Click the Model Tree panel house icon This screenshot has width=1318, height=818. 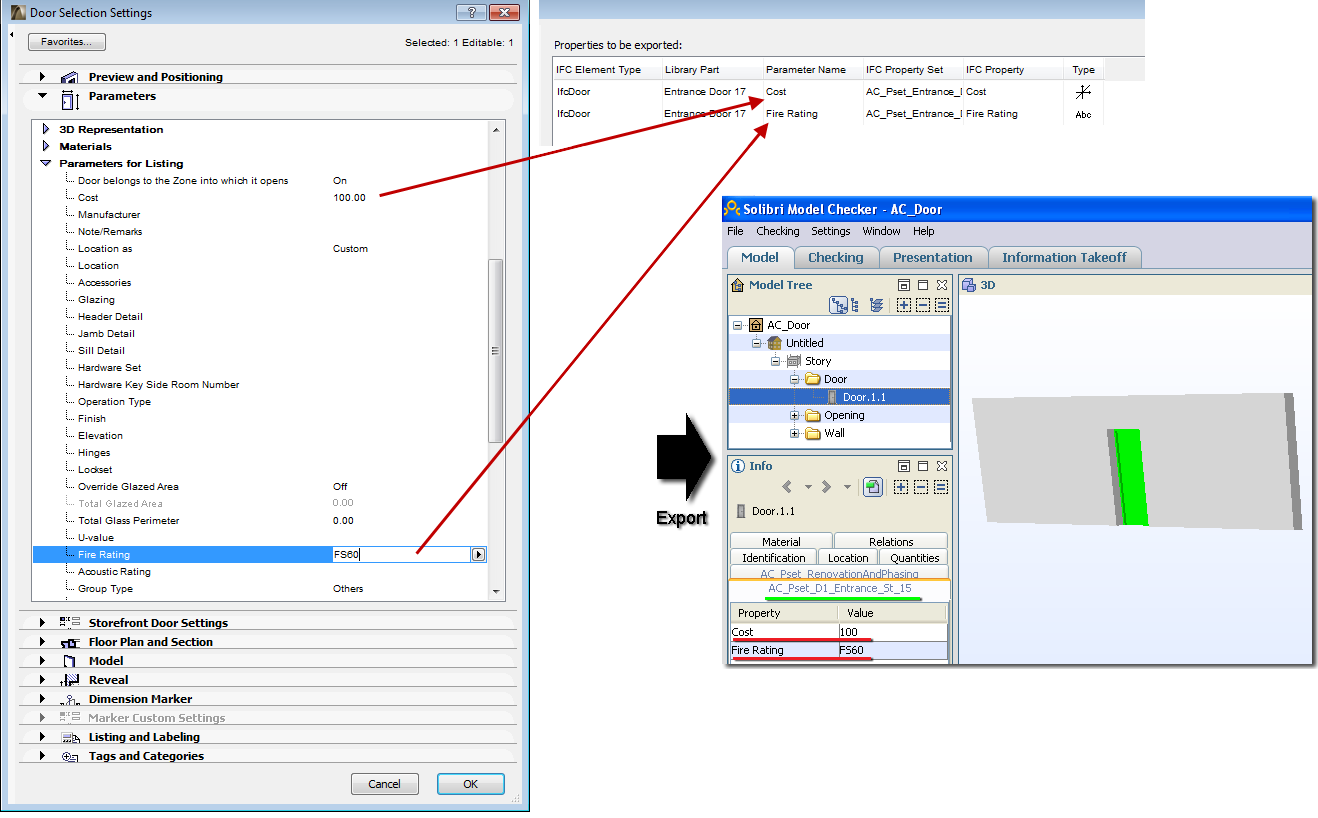[x=738, y=285]
